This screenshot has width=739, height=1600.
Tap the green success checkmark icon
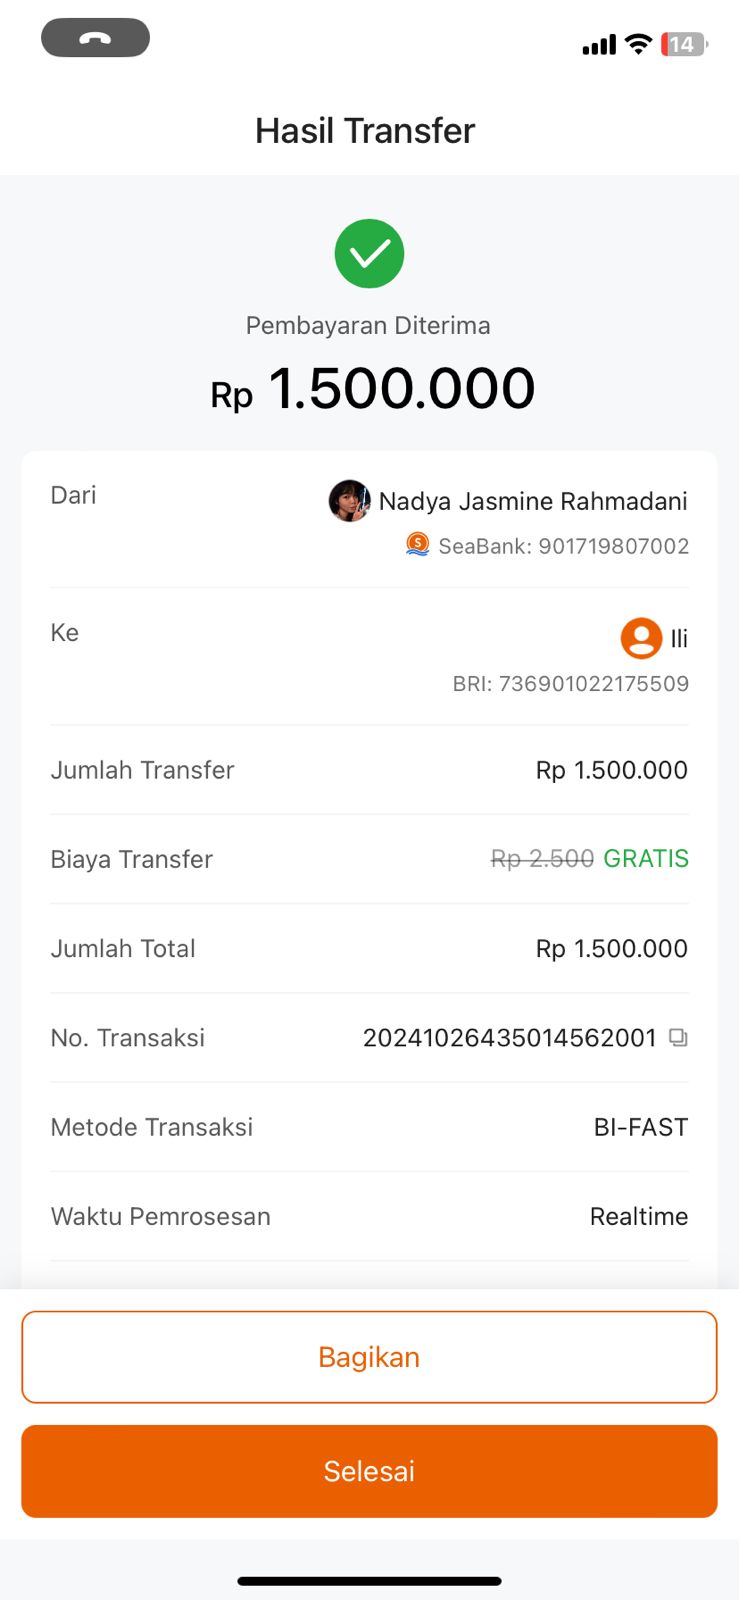(369, 253)
